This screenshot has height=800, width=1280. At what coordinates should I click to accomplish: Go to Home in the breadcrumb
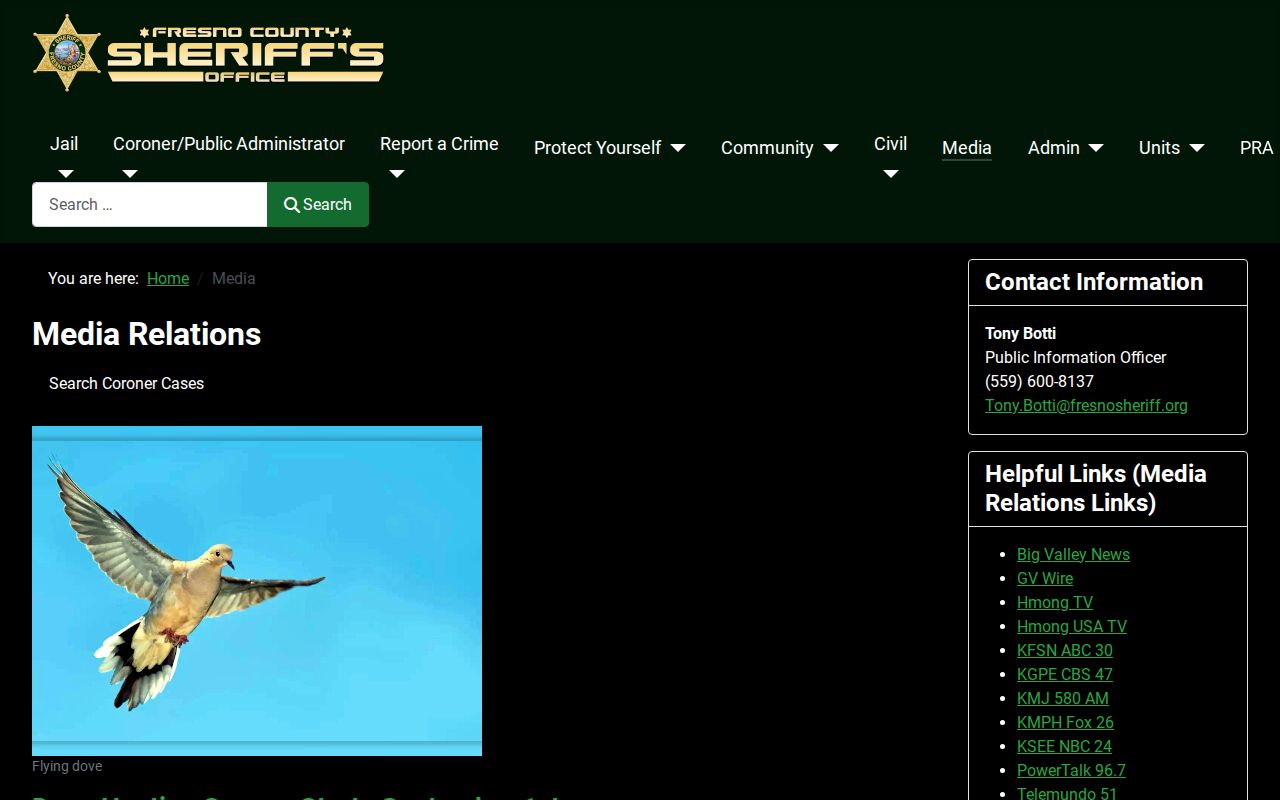[168, 278]
